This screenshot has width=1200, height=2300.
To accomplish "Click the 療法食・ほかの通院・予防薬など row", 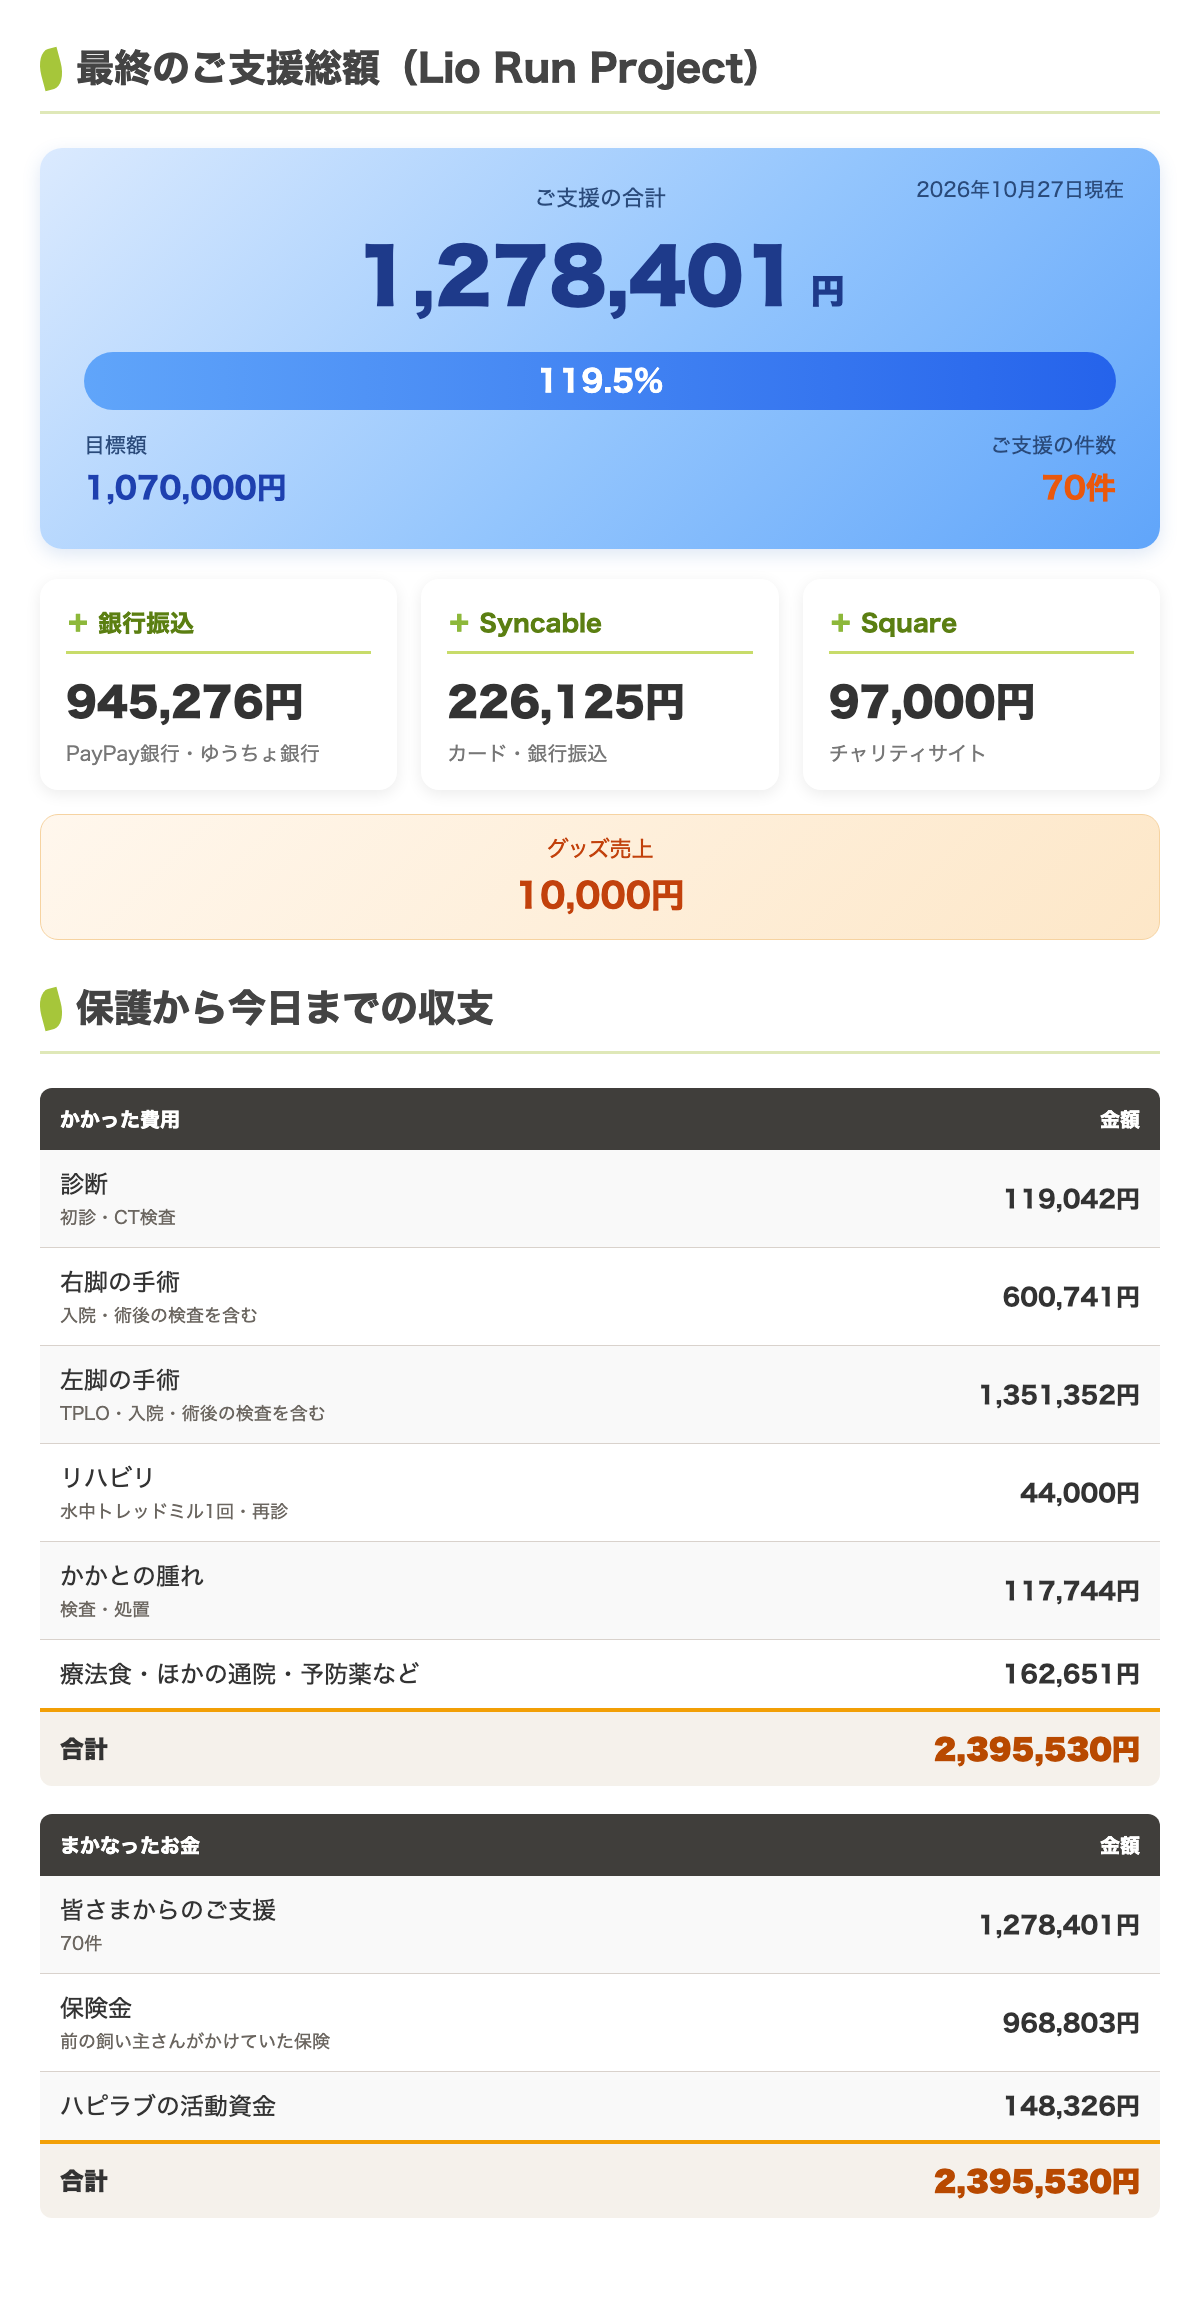I will tap(600, 1674).
